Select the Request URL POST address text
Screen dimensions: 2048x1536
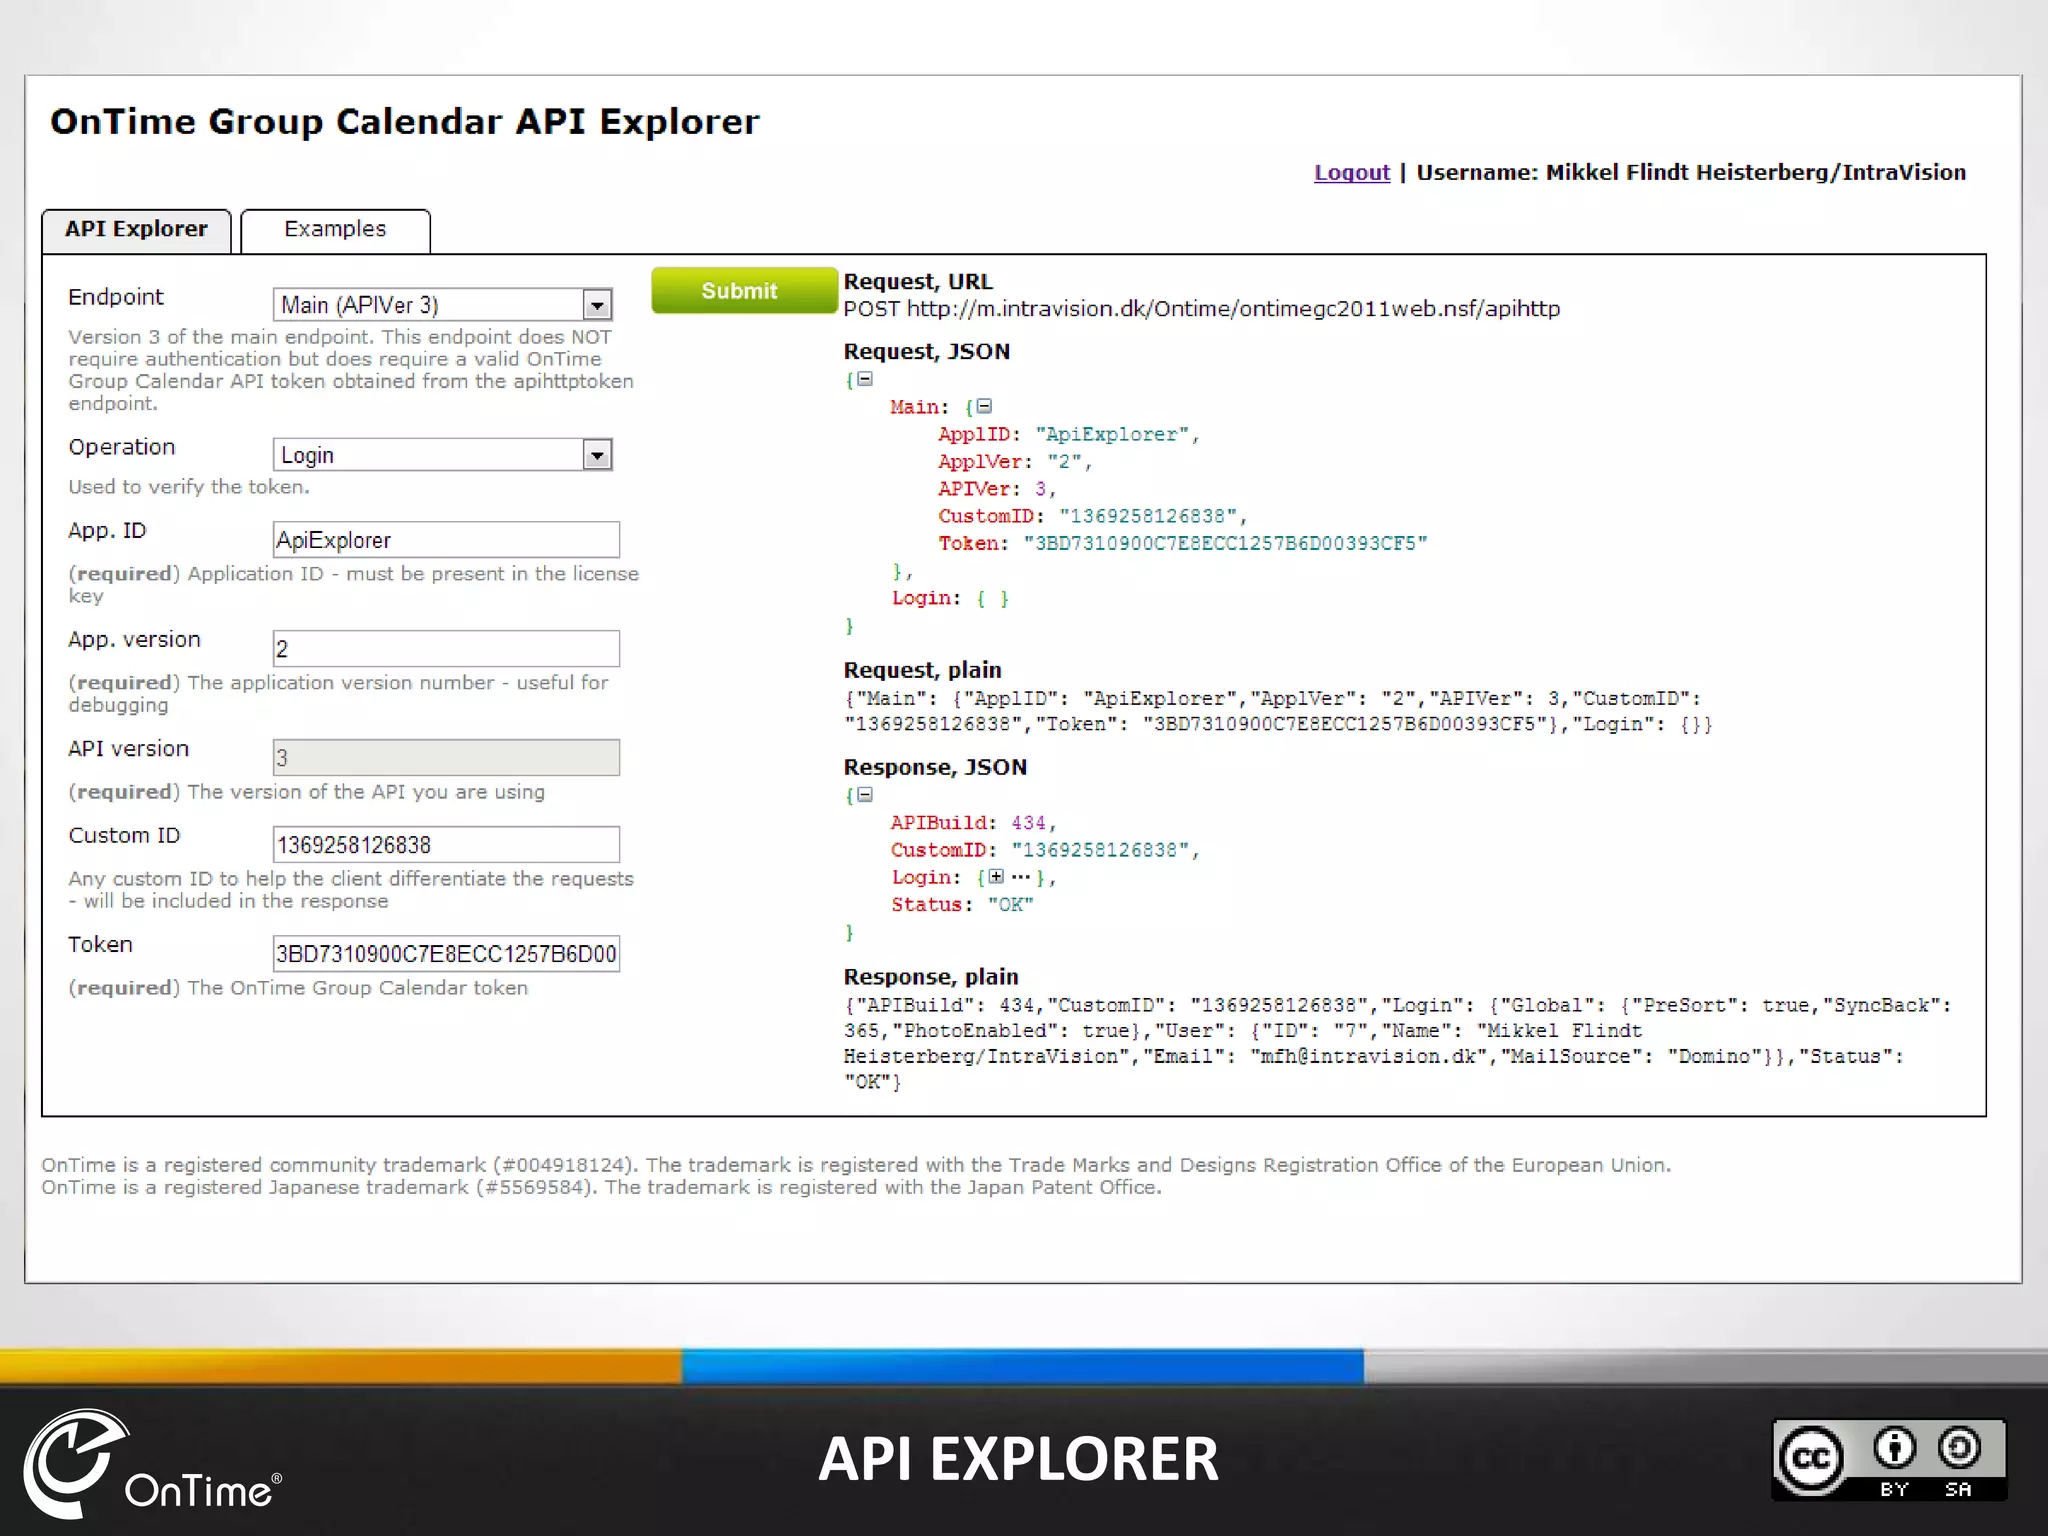(1201, 309)
